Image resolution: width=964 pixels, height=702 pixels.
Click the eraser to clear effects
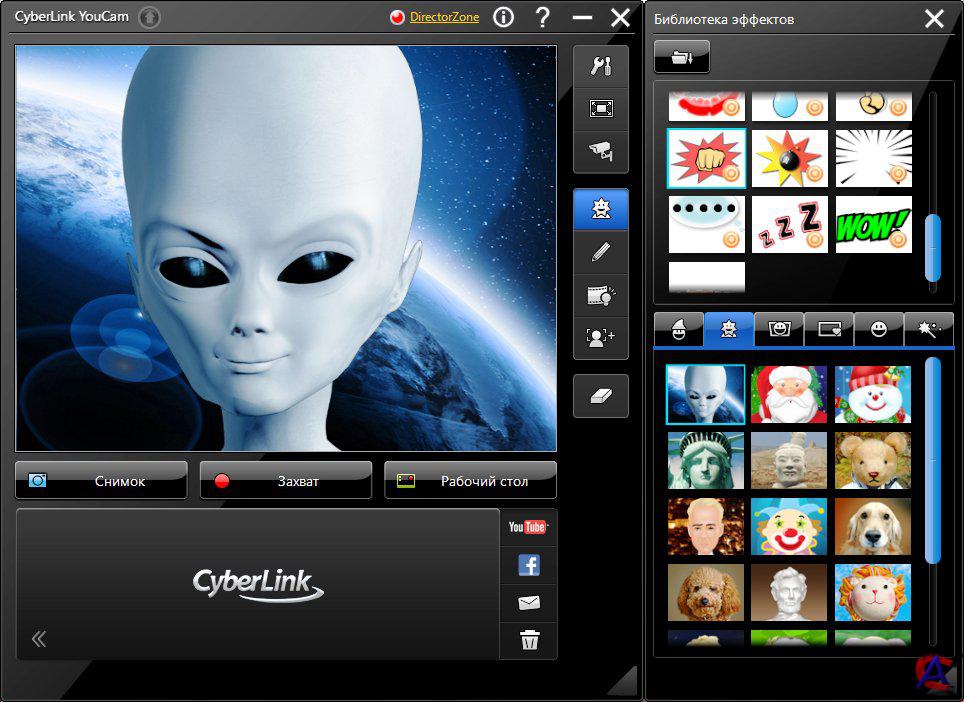tap(601, 396)
